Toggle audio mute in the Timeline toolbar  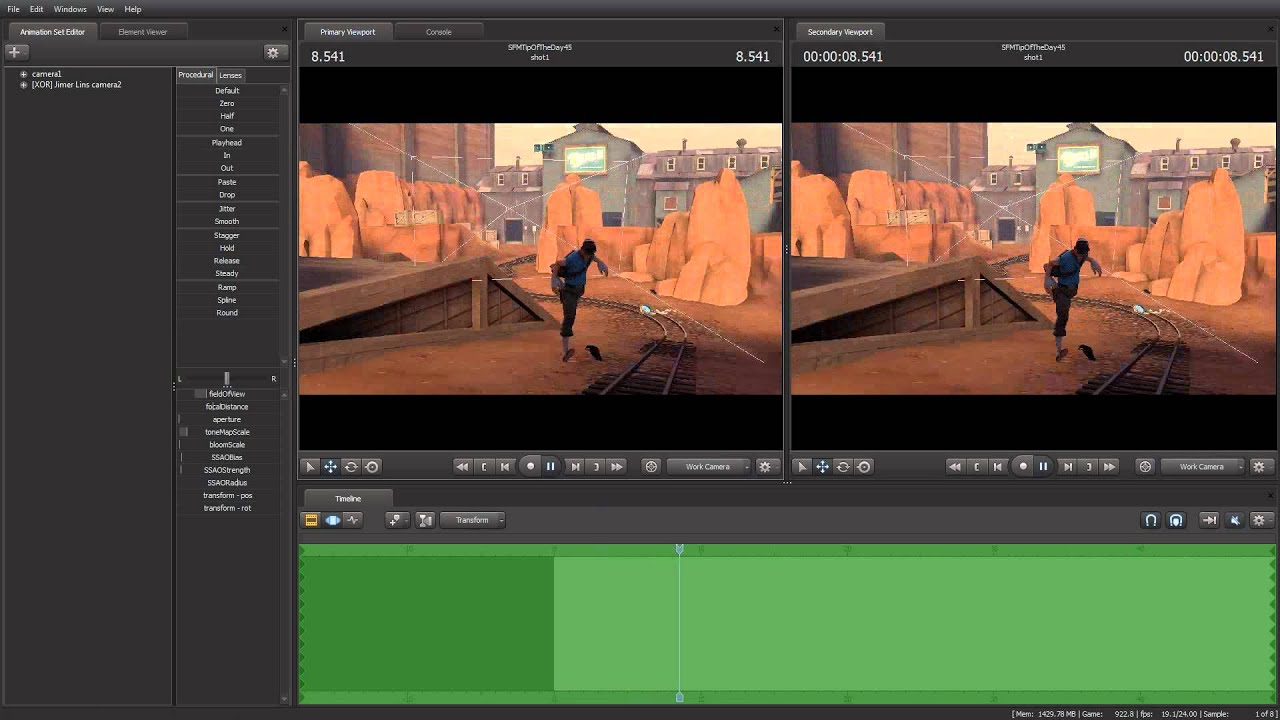click(x=1234, y=520)
